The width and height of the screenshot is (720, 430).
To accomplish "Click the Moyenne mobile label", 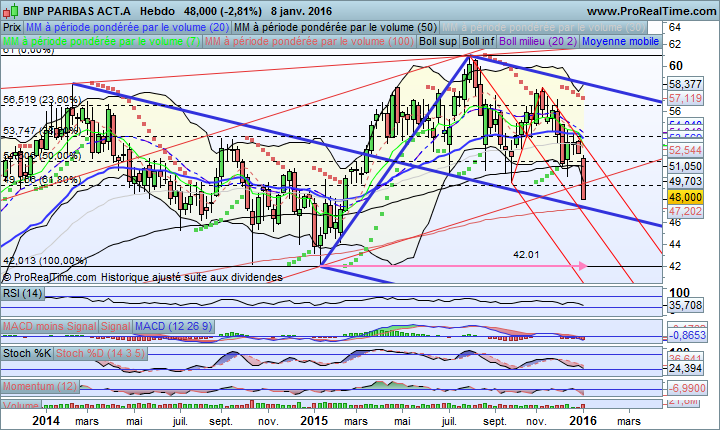I will (620, 41).
